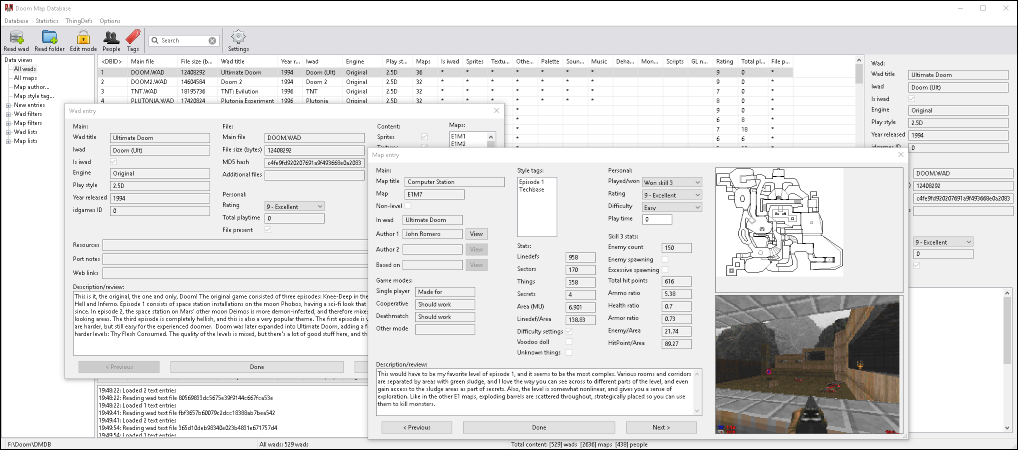Open Difficulty dropdown in Map entry

coord(672,207)
